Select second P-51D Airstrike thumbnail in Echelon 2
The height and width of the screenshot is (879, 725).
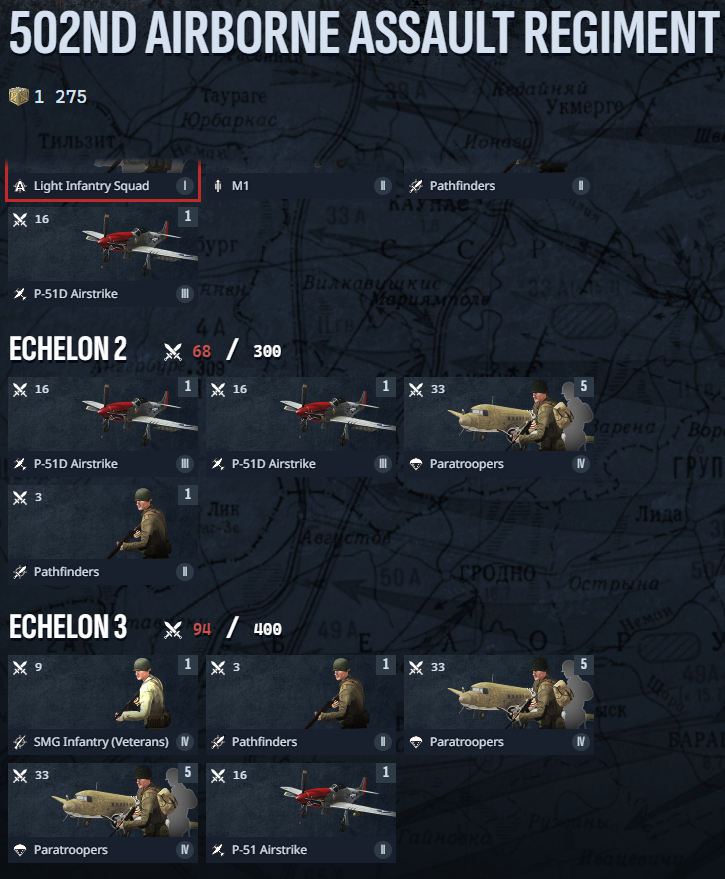point(301,414)
